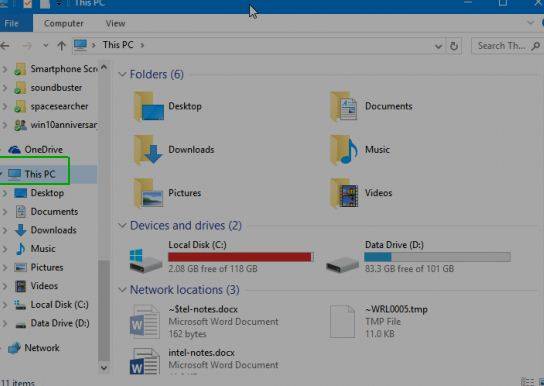Viewport: 544px width, 386px height.
Task: Open Videos in the navigation pane
Action: pyautogui.click(x=36, y=286)
